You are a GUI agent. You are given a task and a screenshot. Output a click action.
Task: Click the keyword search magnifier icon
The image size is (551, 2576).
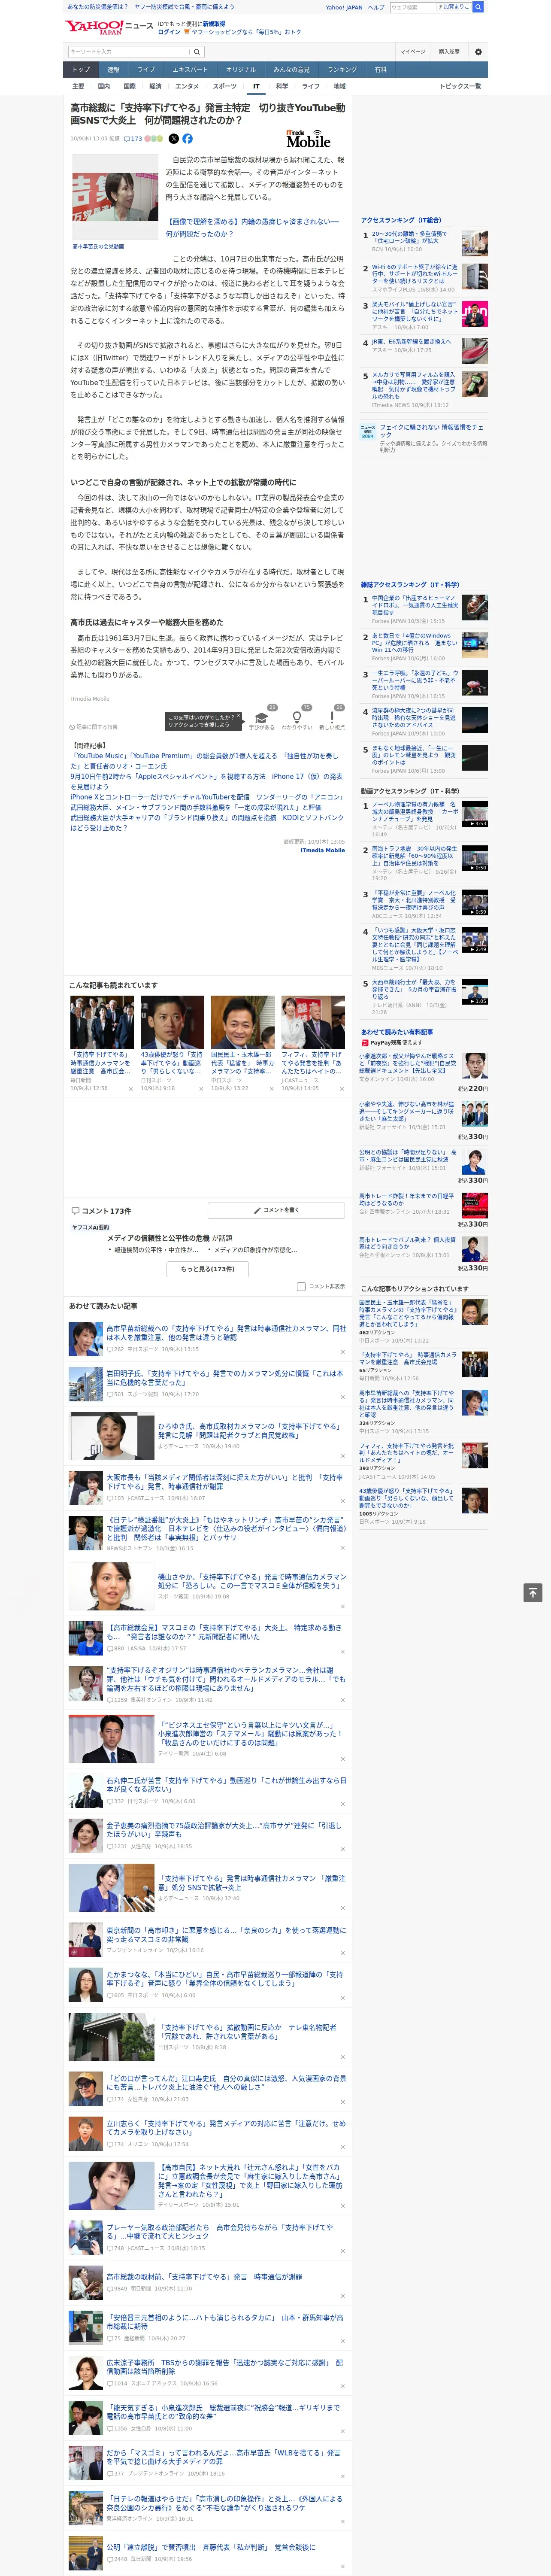click(197, 52)
